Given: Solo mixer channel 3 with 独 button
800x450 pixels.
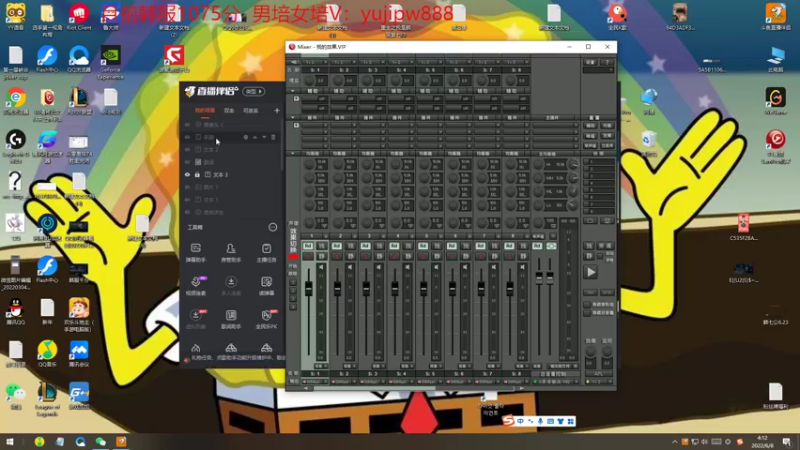Looking at the screenshot, I should [x=379, y=246].
